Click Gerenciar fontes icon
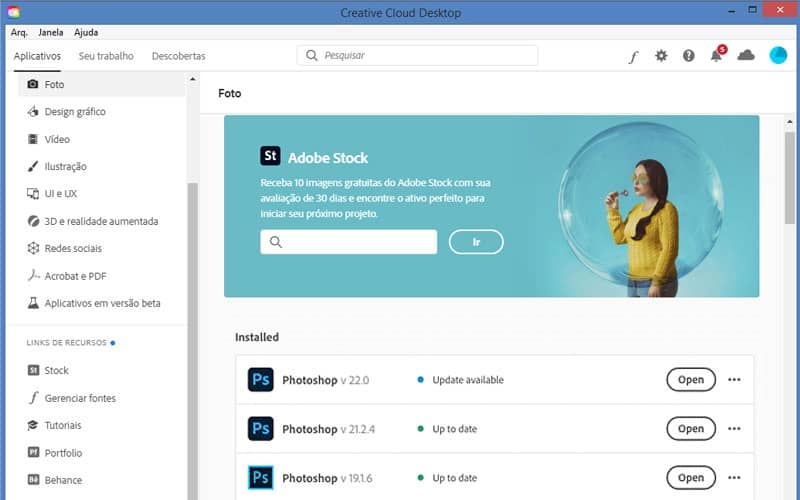This screenshot has width=800, height=500. click(x=33, y=398)
